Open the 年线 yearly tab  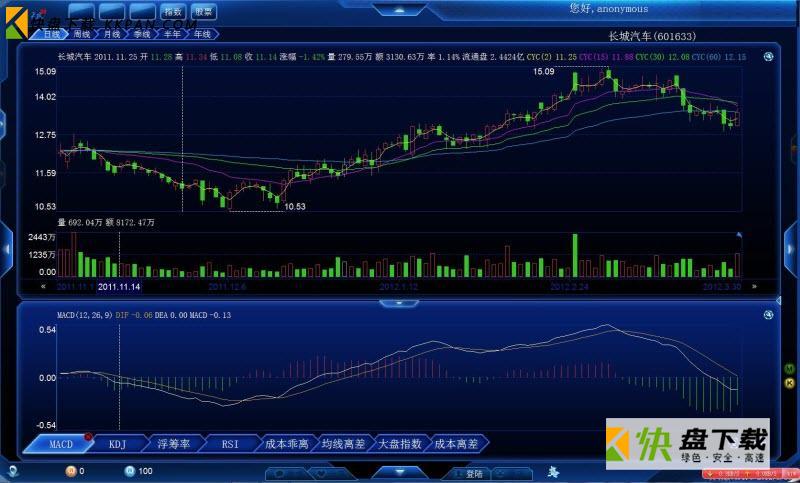pos(202,34)
